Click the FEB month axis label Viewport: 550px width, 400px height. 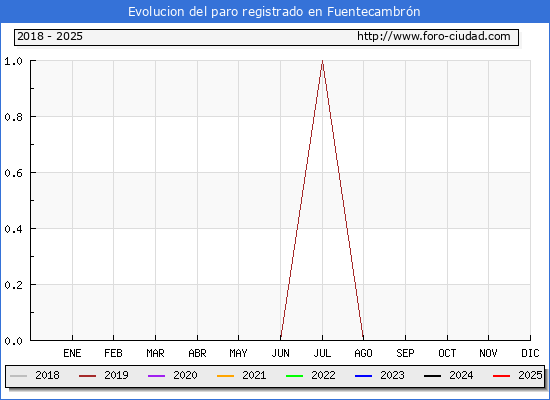(113, 353)
